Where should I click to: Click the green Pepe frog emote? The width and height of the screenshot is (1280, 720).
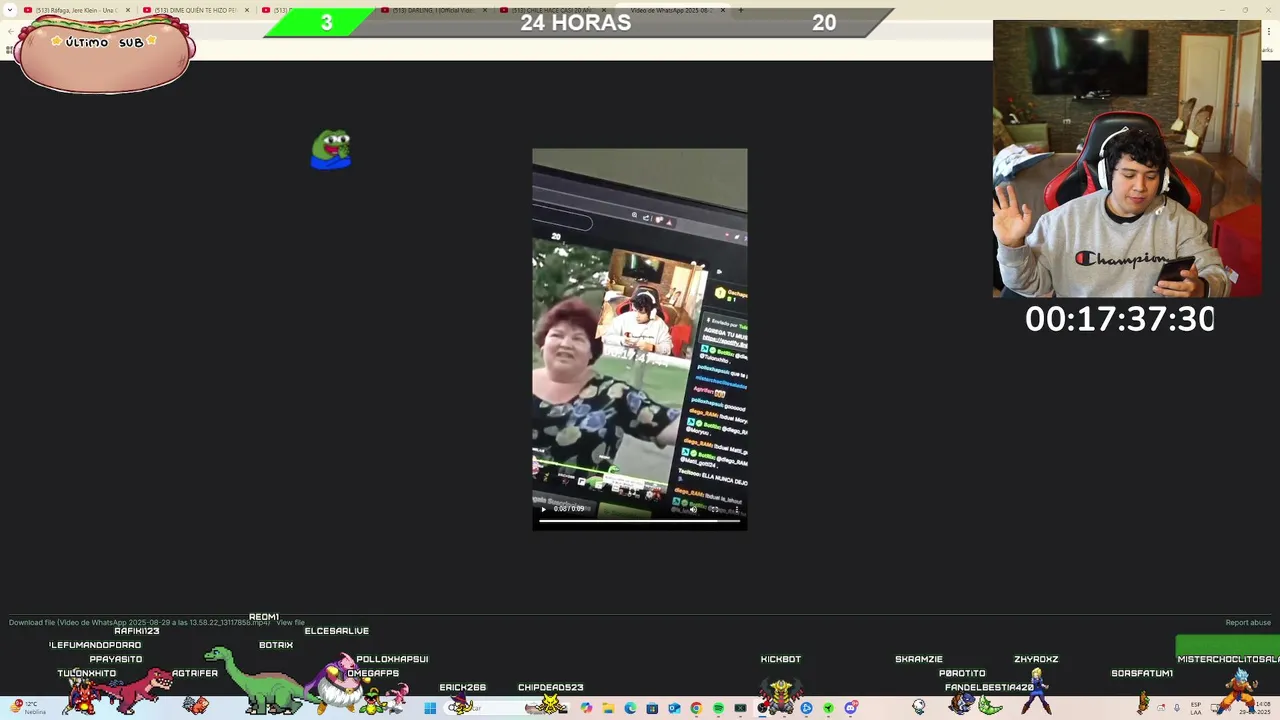coord(331,150)
